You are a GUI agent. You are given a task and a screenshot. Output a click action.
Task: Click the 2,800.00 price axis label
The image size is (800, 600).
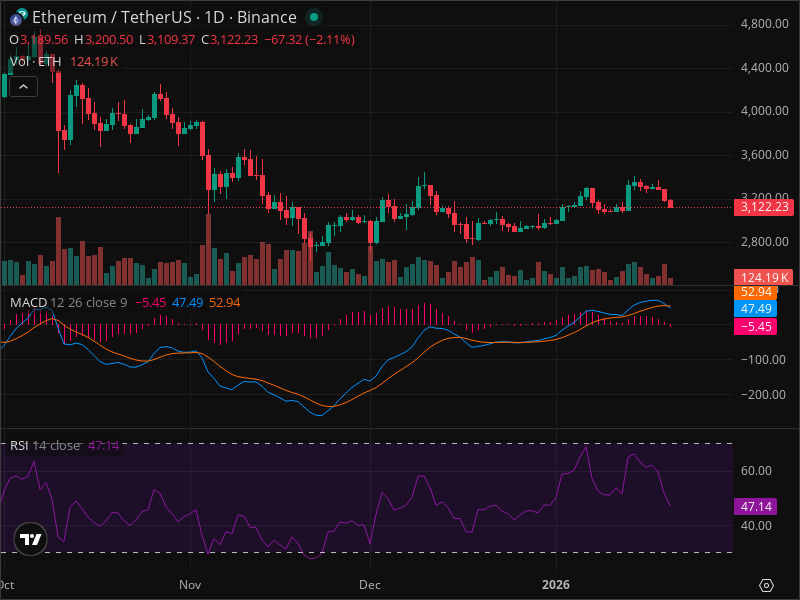(764, 242)
